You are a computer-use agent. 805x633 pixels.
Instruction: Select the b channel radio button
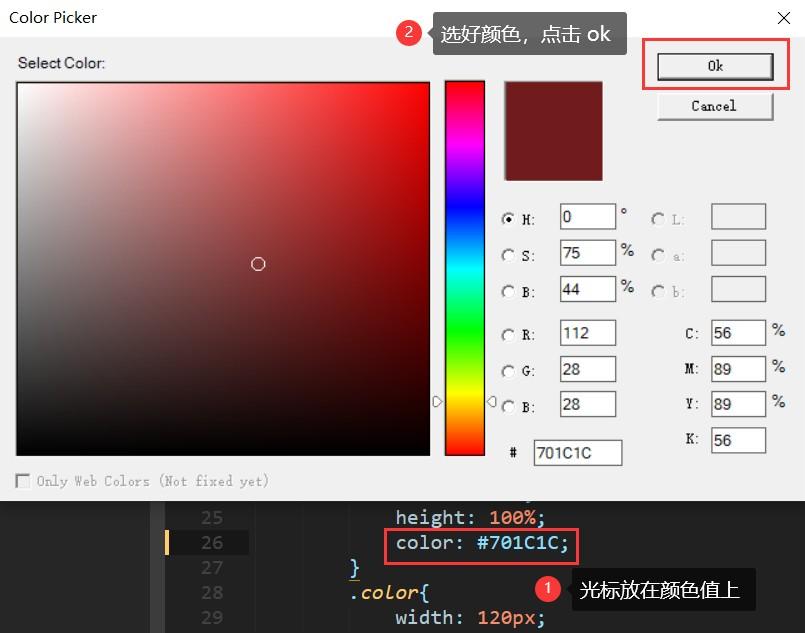(x=657, y=289)
